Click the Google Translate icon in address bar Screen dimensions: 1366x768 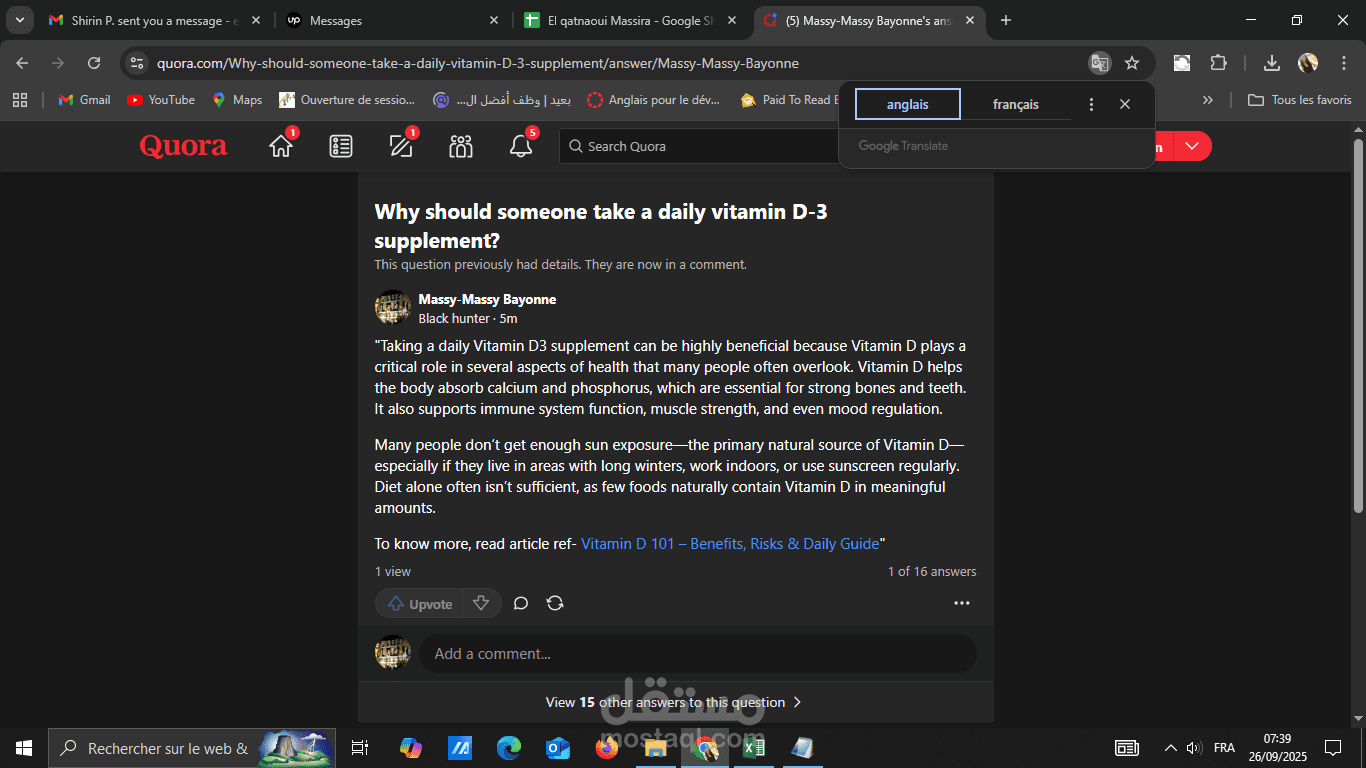[1100, 63]
